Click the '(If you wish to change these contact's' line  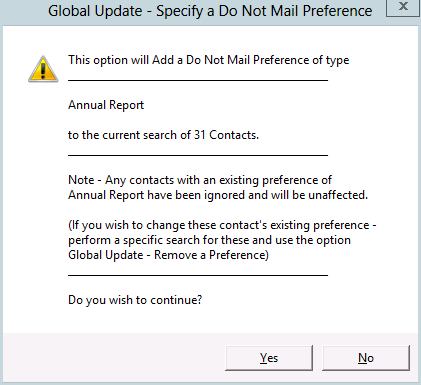coord(222,225)
